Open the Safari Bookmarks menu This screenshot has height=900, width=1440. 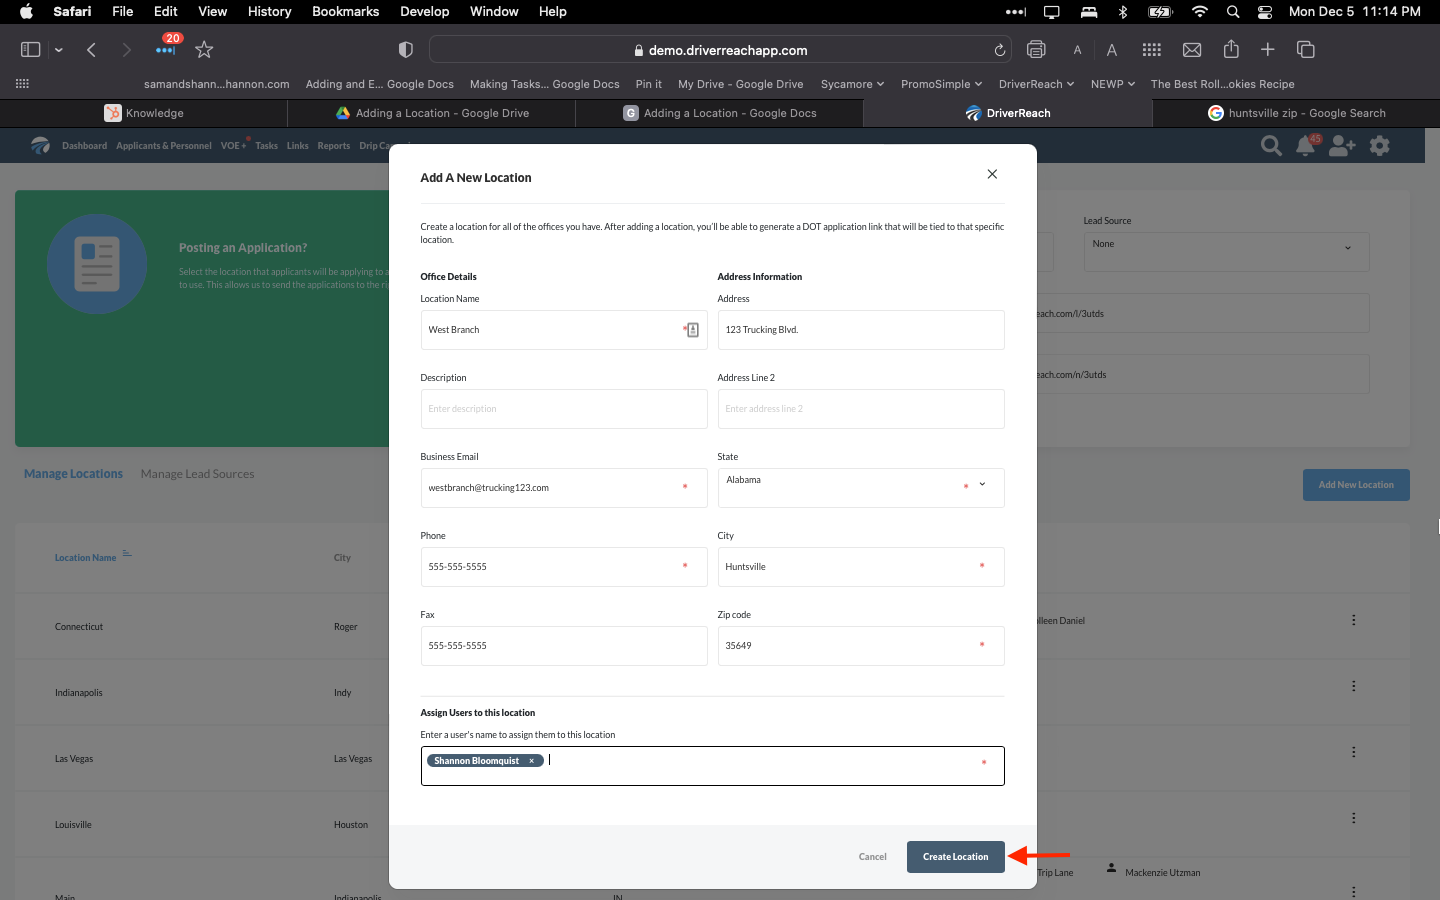(x=345, y=11)
